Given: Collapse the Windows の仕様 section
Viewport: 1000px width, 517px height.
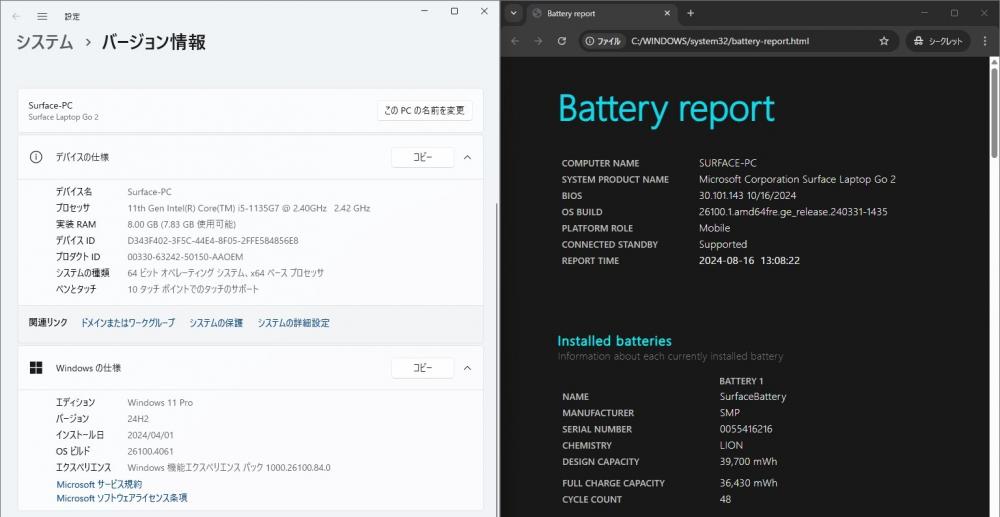Looking at the screenshot, I should click(x=467, y=368).
